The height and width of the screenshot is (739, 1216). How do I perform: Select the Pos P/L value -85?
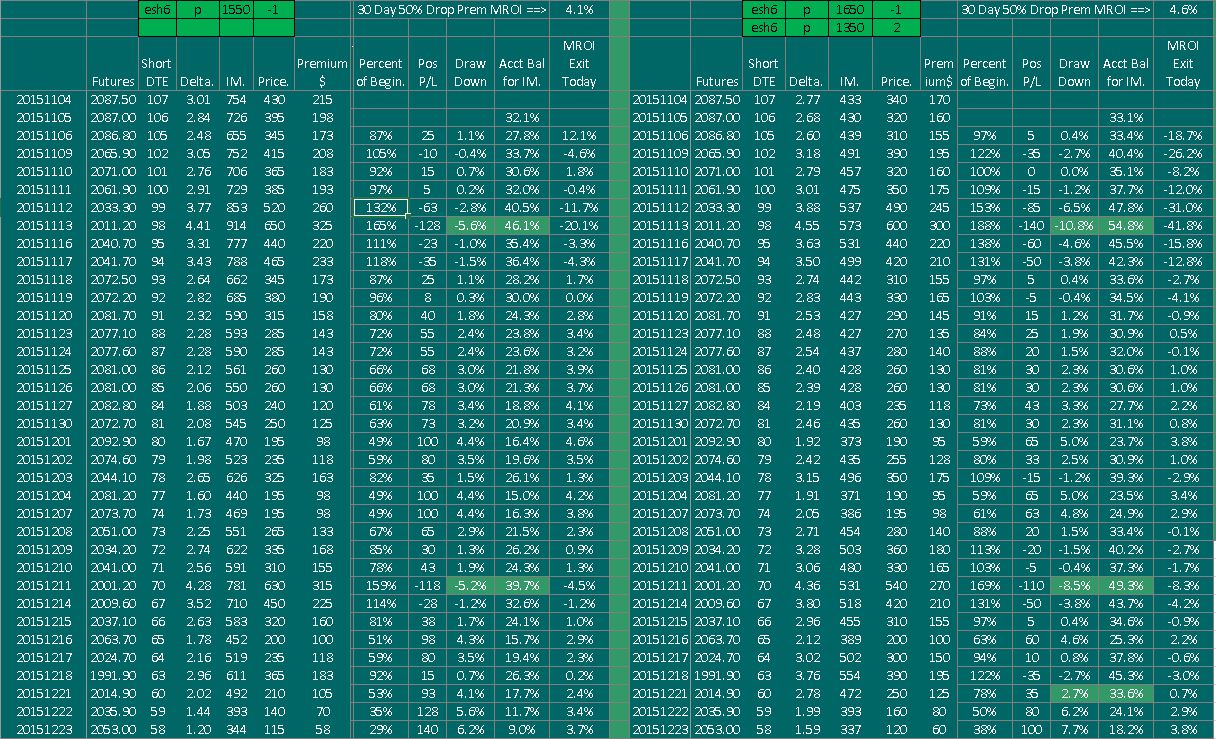(x=1032, y=208)
